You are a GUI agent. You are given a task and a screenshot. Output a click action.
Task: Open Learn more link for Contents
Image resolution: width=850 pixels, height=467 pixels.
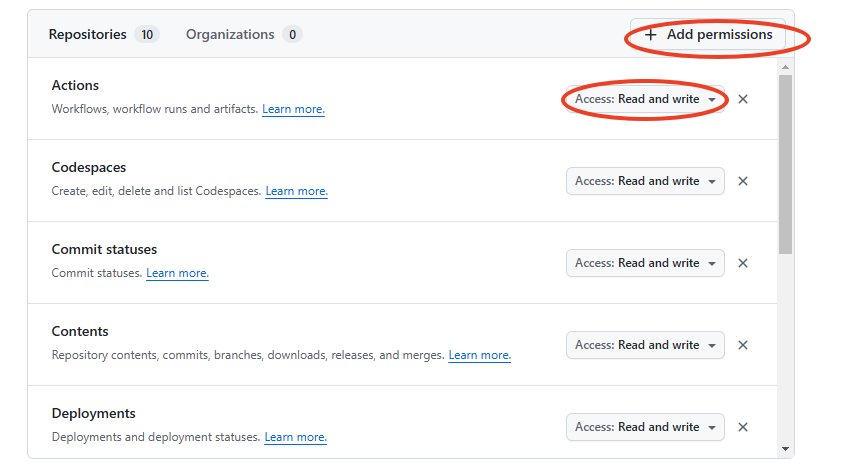[479, 355]
